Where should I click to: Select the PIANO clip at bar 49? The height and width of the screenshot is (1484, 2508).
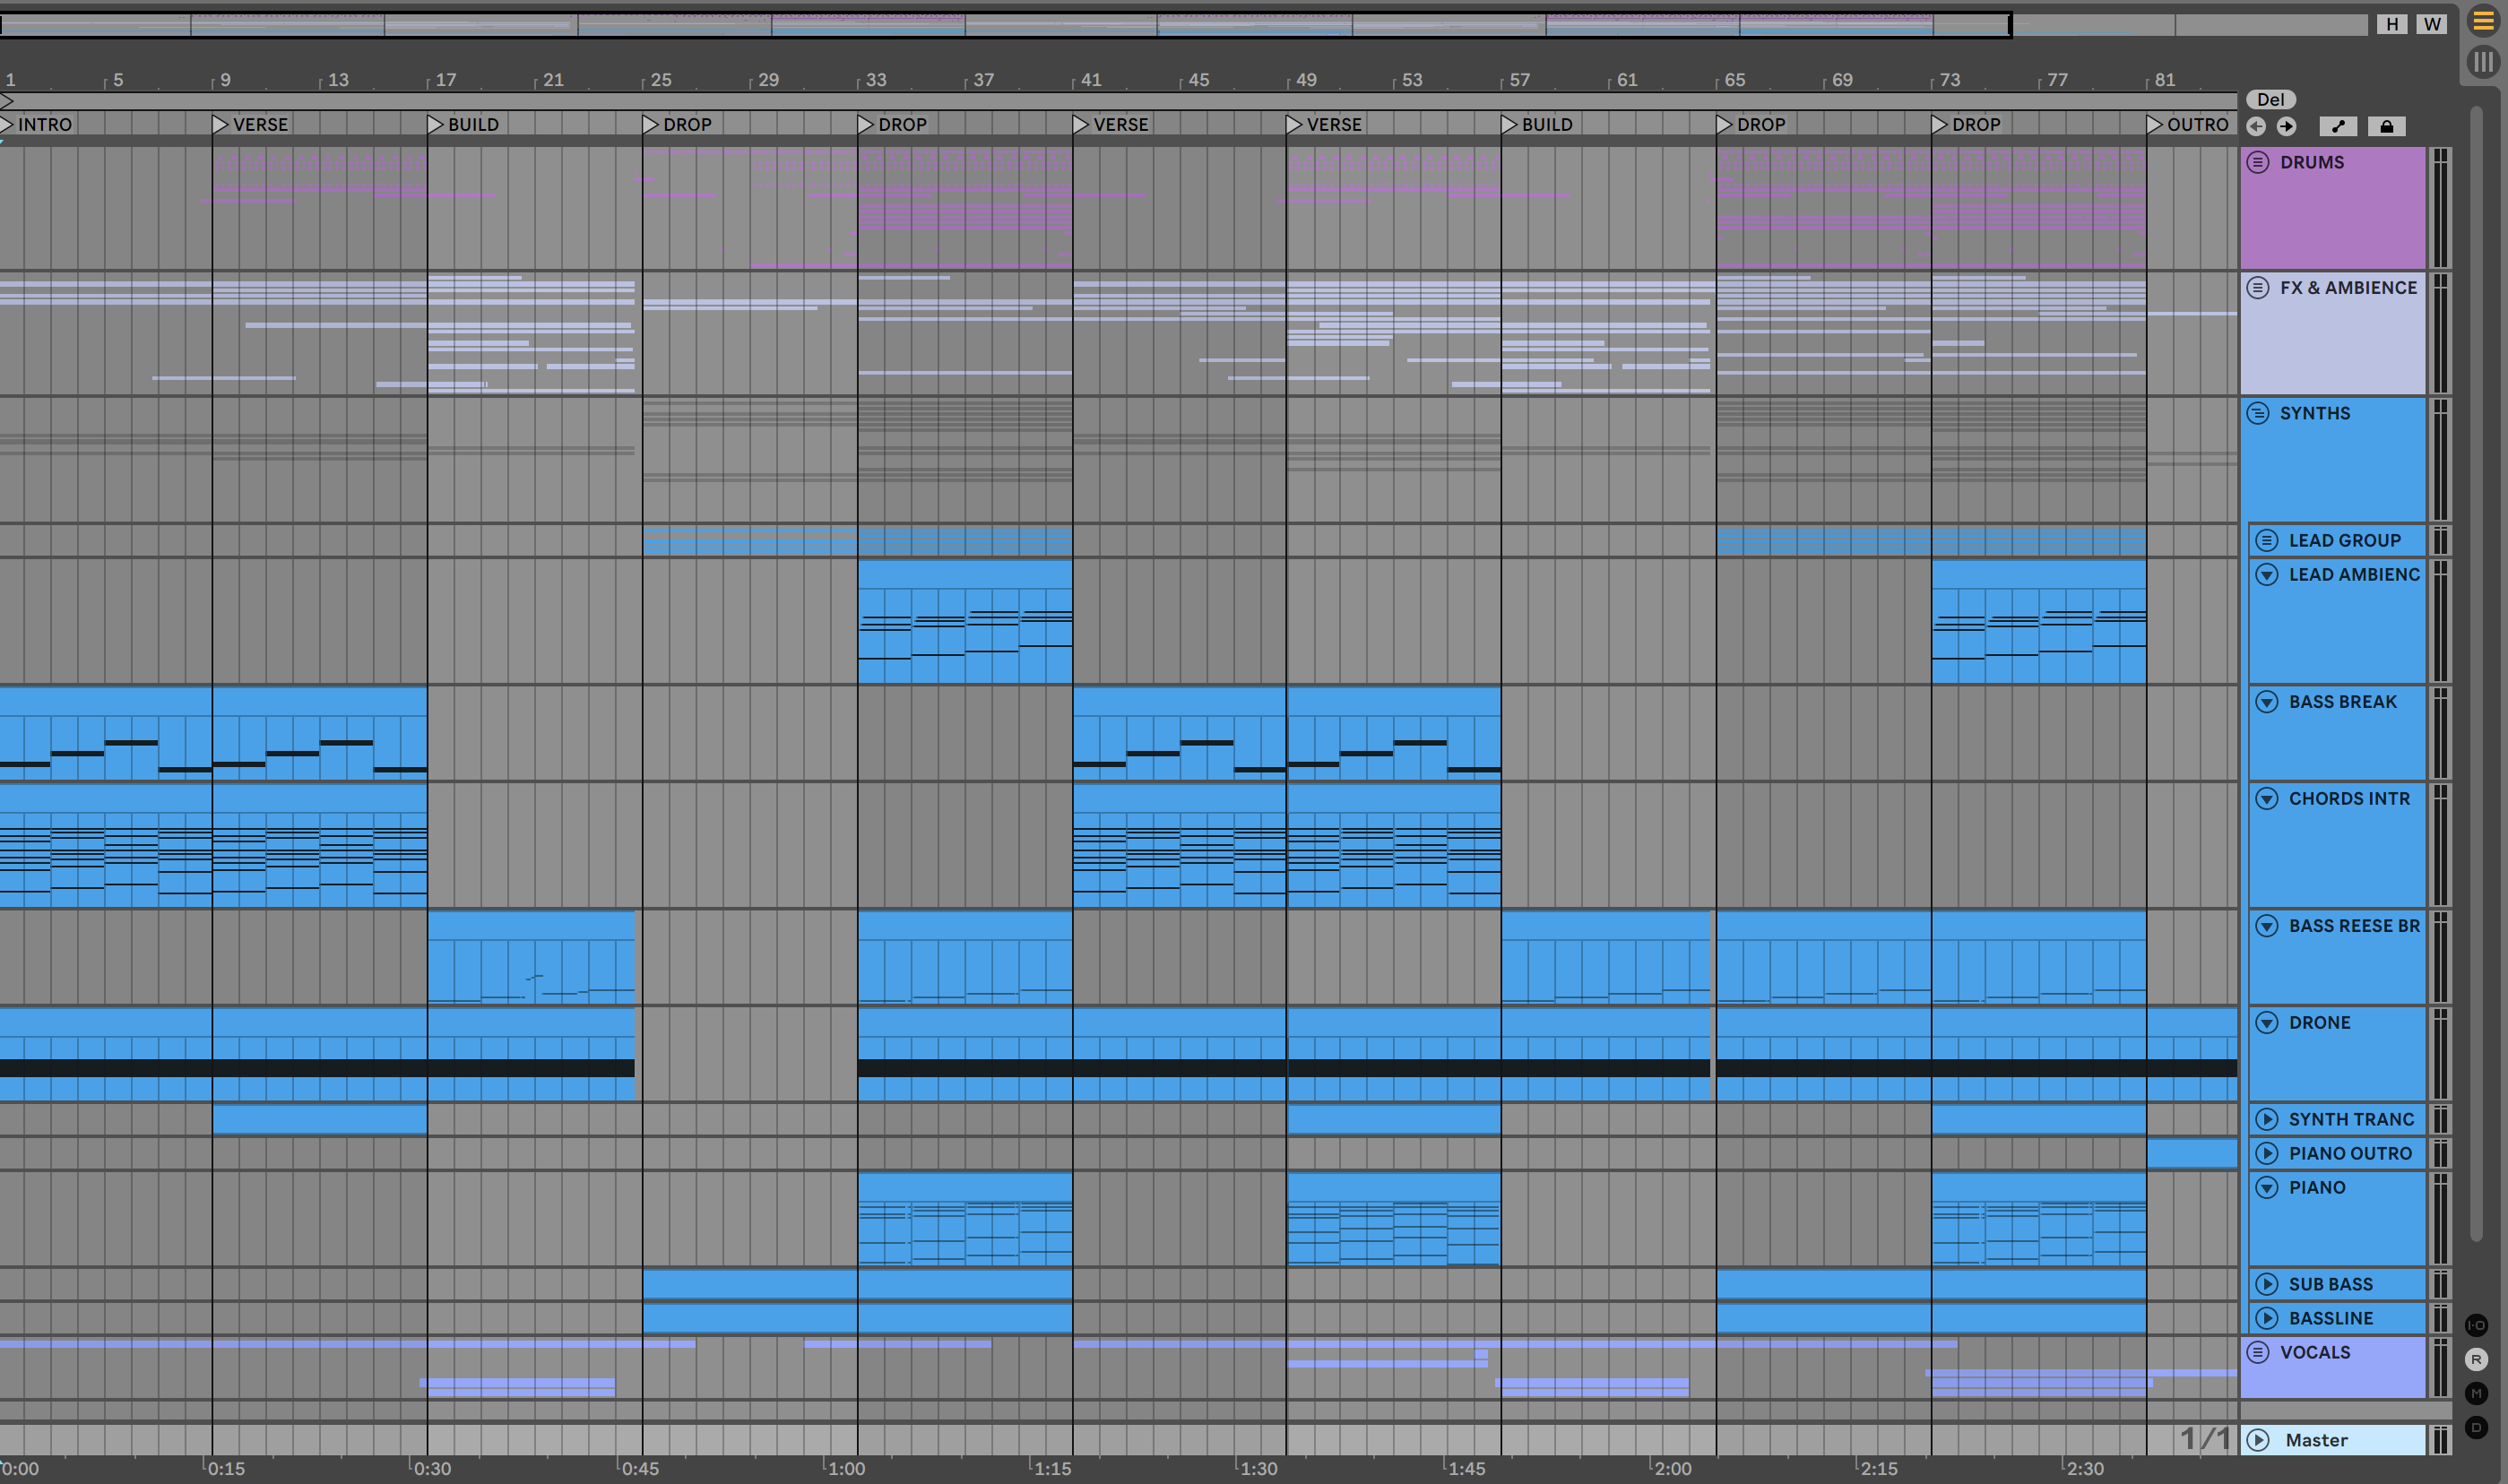[x=1394, y=1219]
